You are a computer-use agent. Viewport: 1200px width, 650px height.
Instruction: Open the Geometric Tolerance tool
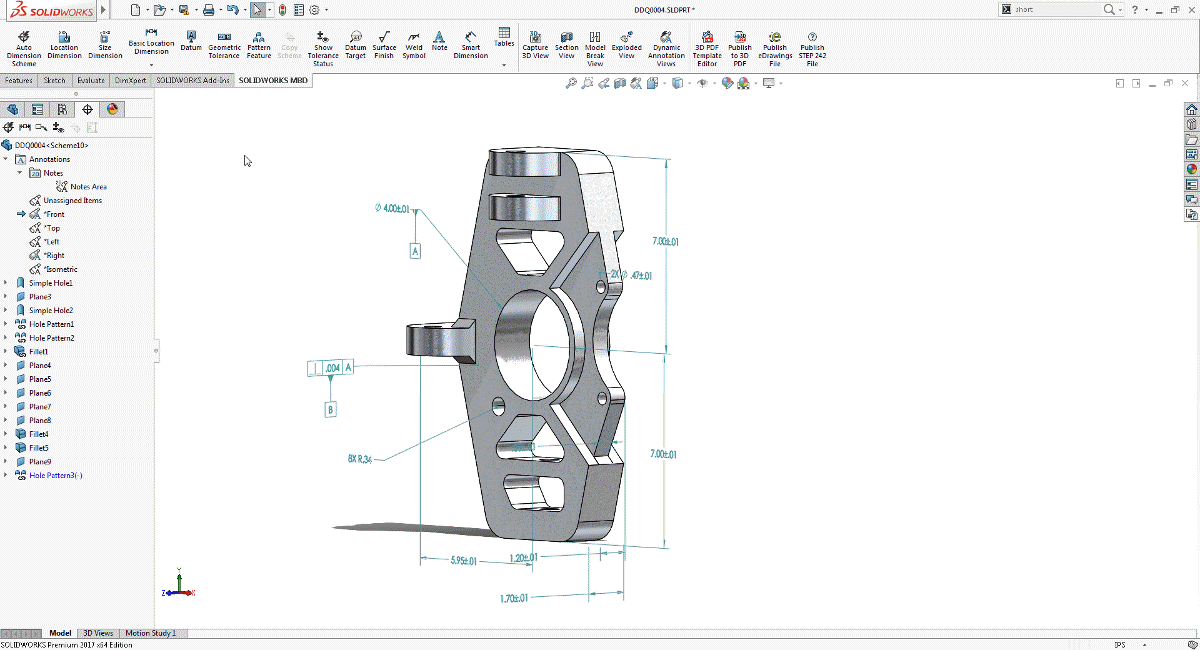224,45
